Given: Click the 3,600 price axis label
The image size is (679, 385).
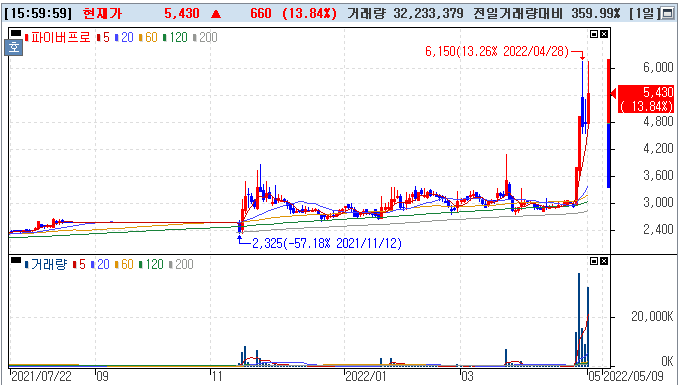Looking at the screenshot, I should pos(659,176).
